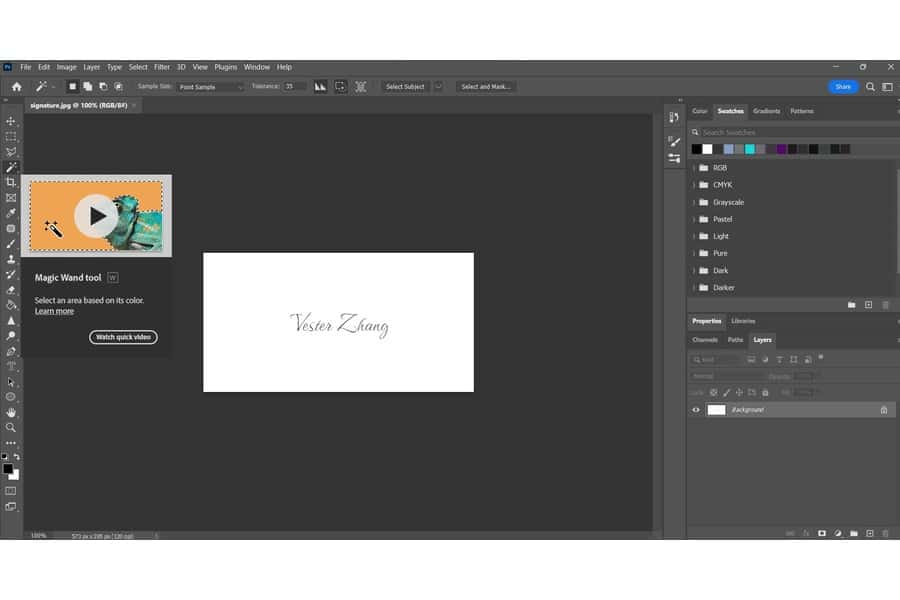Screen dimensions: 900x600
Task: Open the File menu
Action: [x=26, y=67]
